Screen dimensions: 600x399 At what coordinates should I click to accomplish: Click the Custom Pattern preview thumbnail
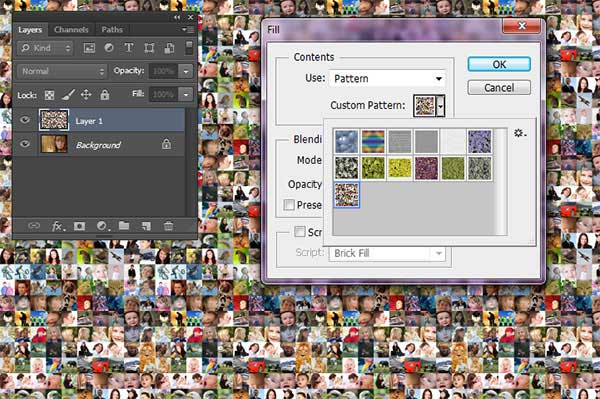425,106
